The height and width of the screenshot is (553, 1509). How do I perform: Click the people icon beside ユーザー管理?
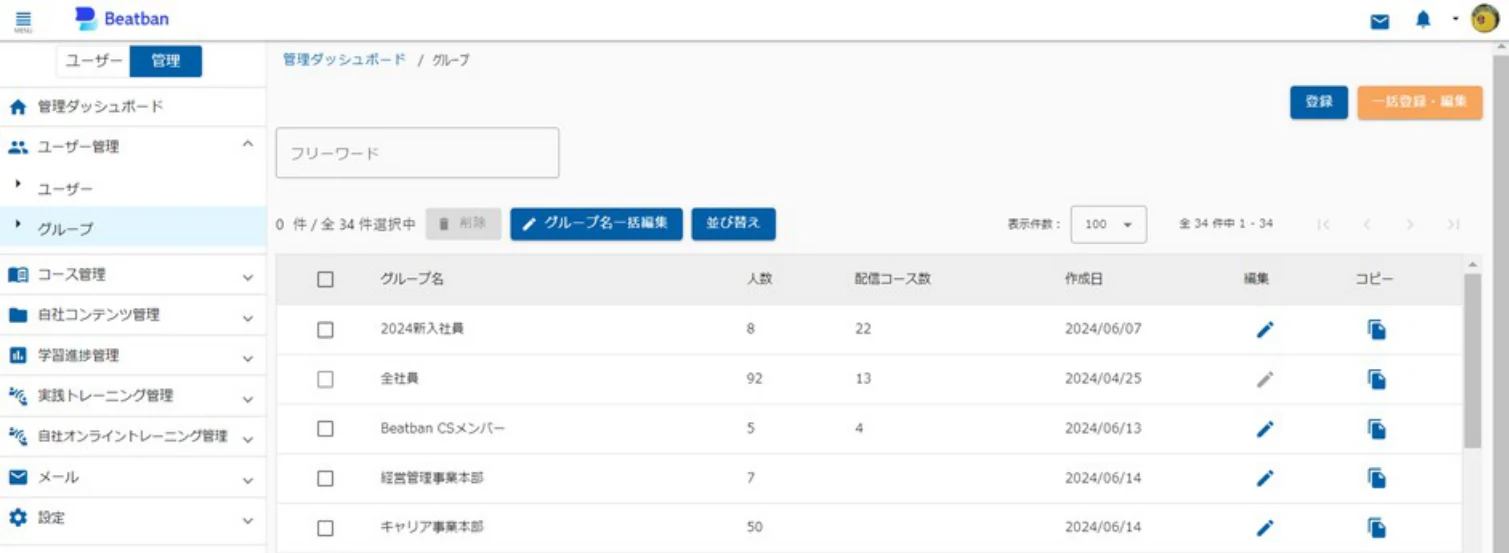click(x=17, y=147)
